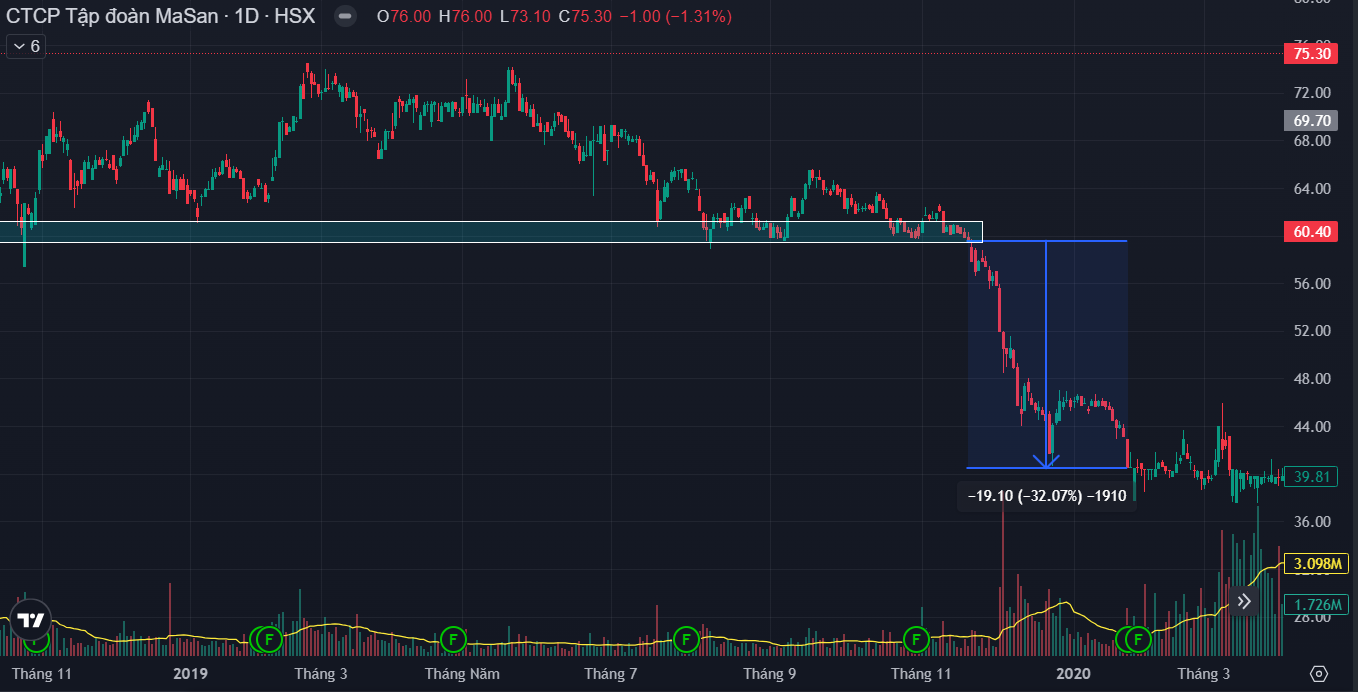Viewport: 1358px width, 692px height.
Task: Click the L73.10 low value in legend
Action: [x=526, y=17]
